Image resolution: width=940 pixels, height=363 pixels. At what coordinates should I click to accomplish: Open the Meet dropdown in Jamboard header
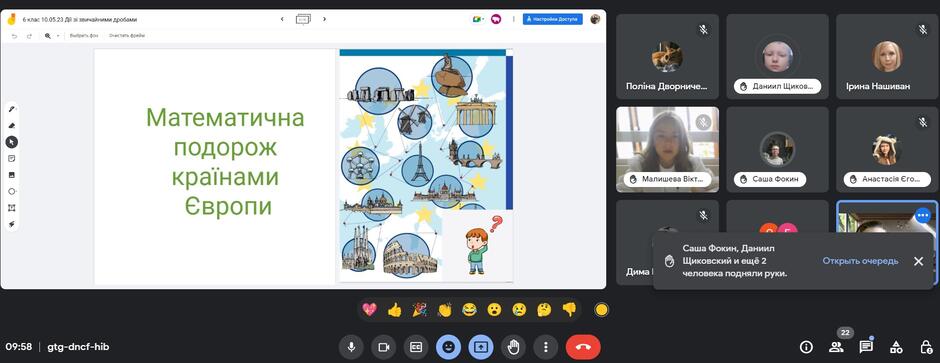click(x=477, y=19)
